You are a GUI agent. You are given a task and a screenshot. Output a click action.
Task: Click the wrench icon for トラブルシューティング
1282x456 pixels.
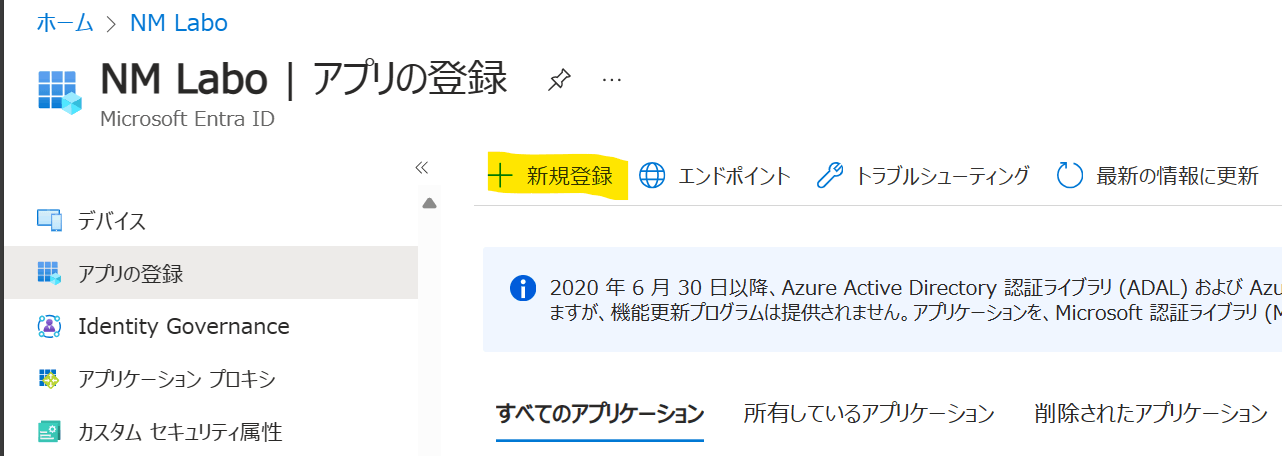830,176
